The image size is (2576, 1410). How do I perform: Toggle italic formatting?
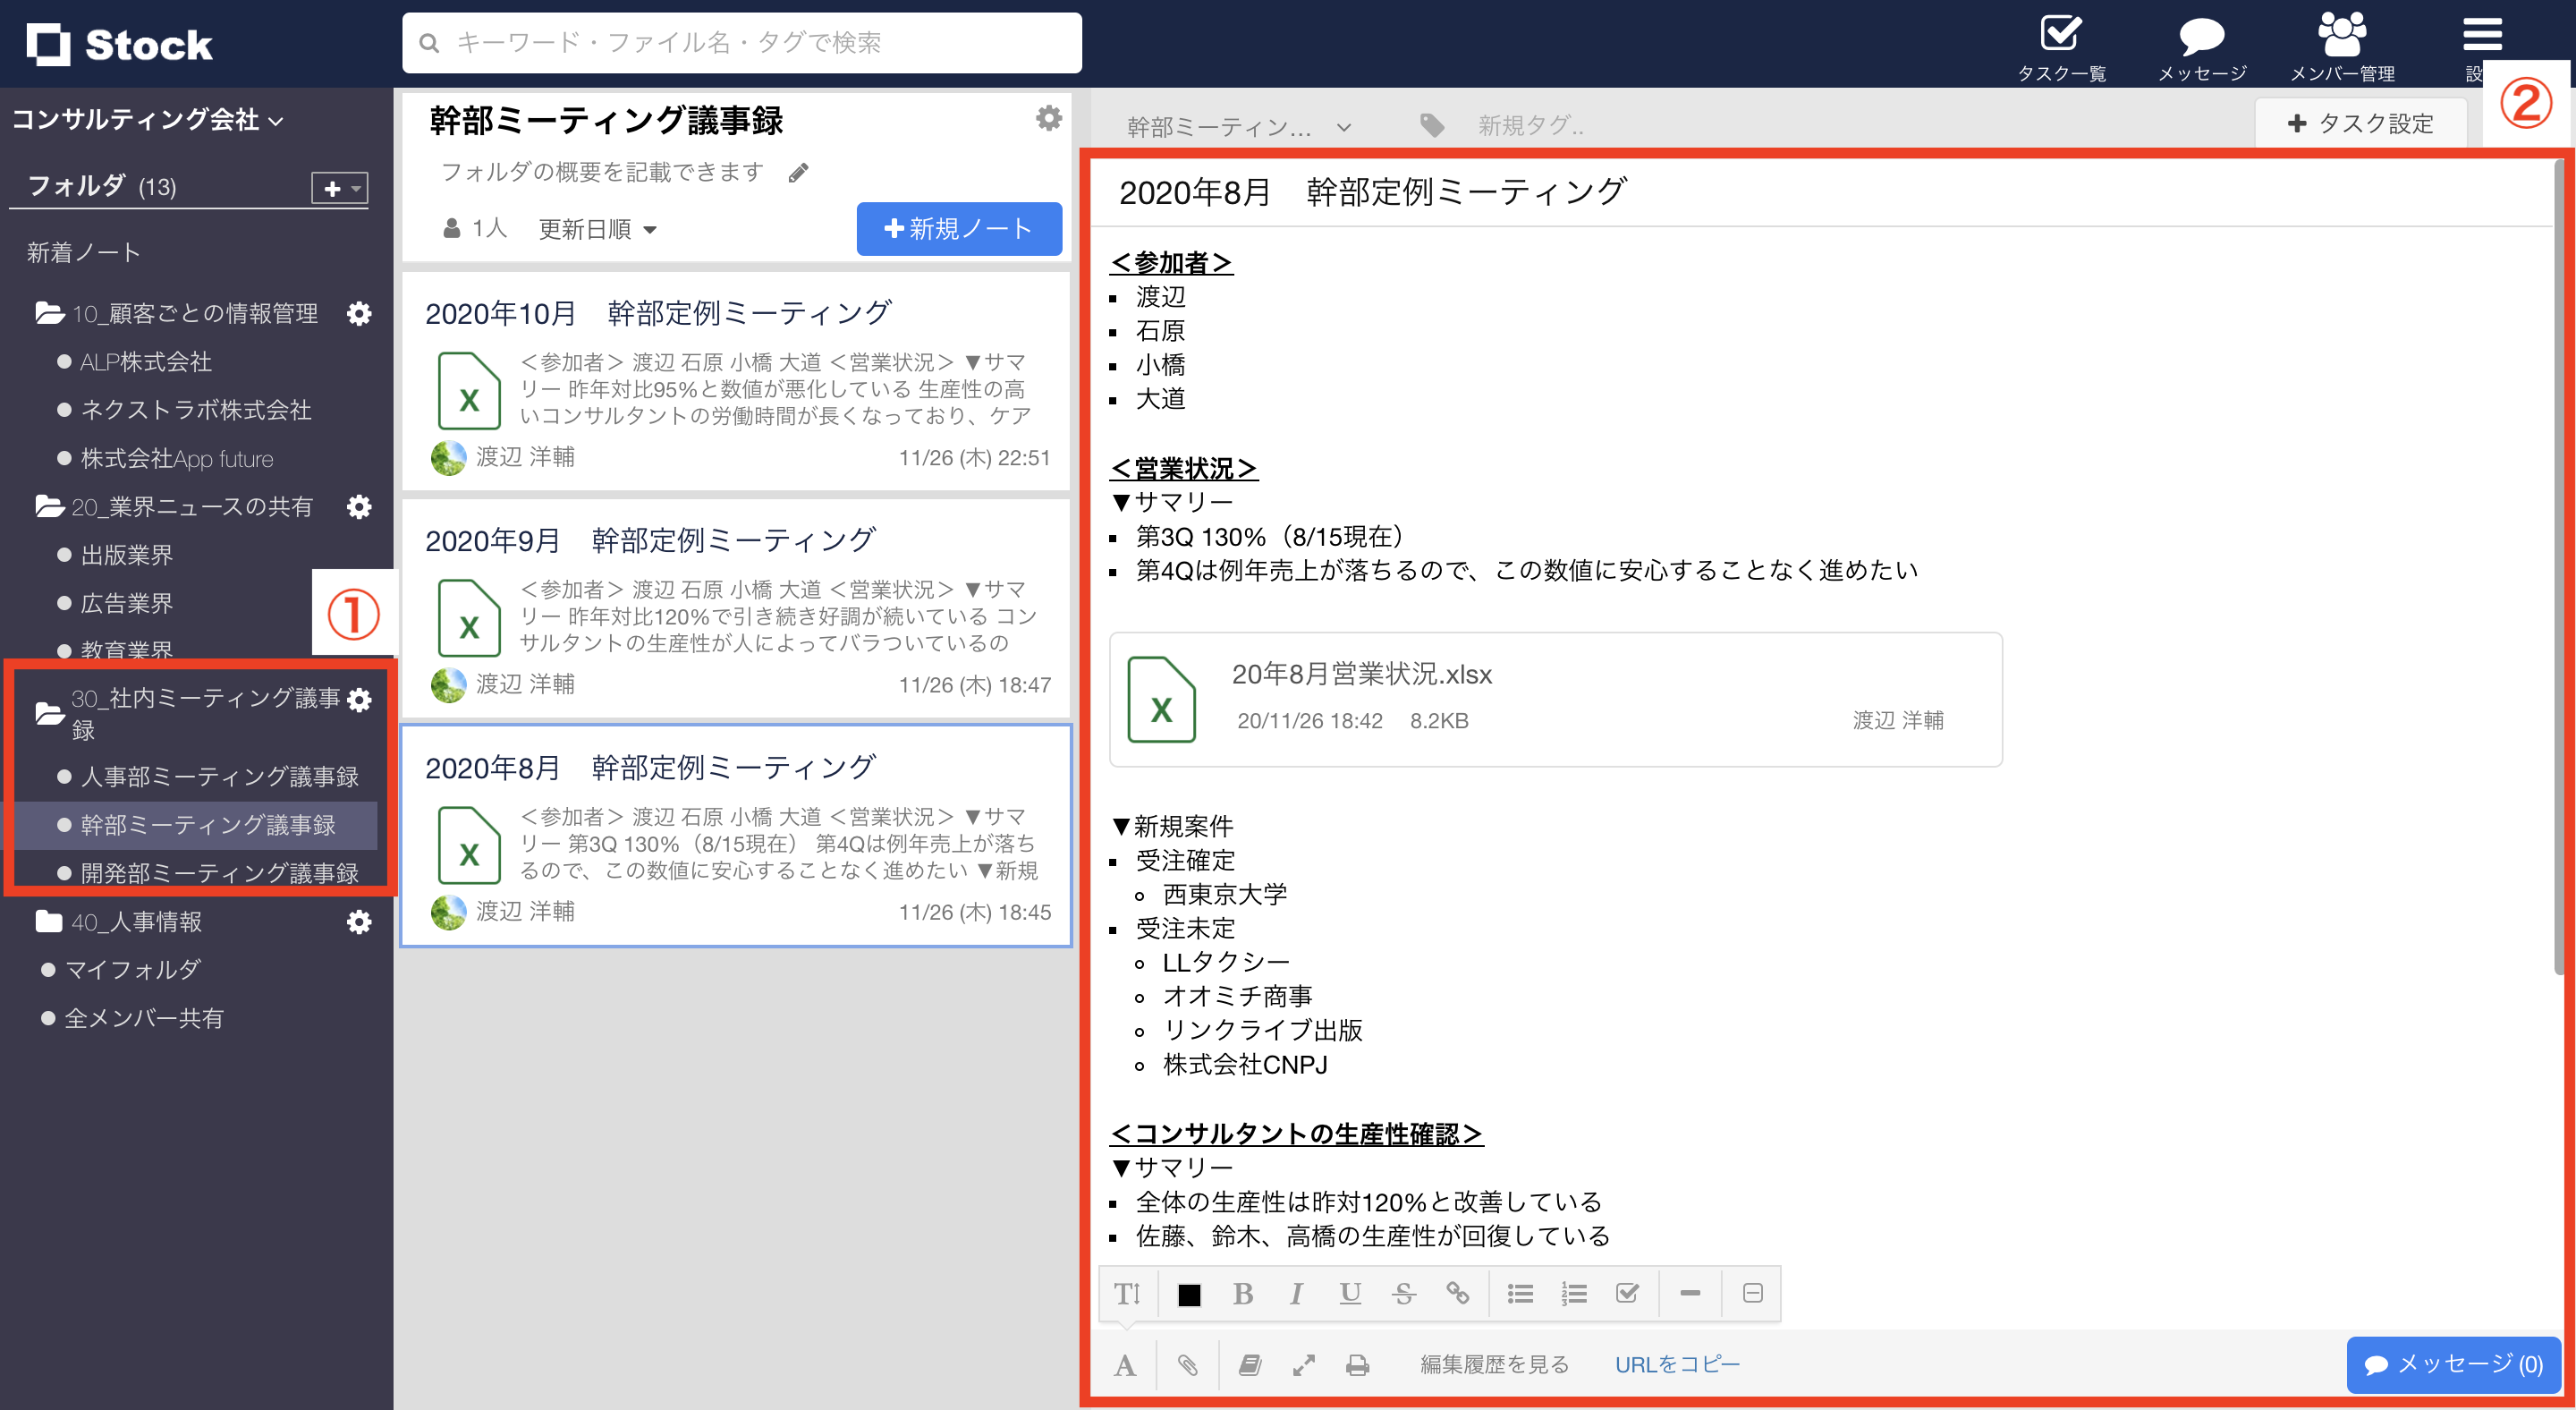pyautogui.click(x=1296, y=1293)
